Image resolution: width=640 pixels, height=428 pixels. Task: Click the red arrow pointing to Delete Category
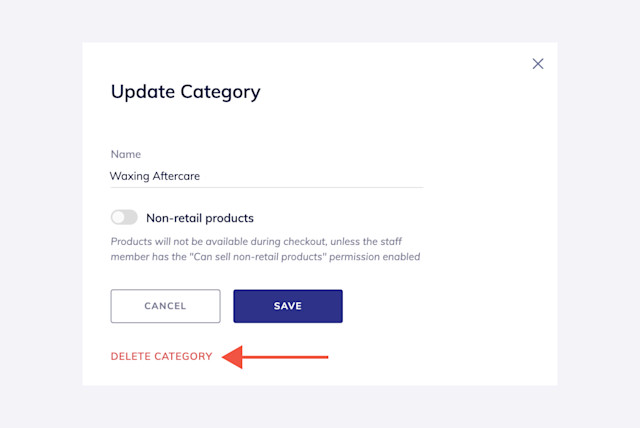click(275, 357)
